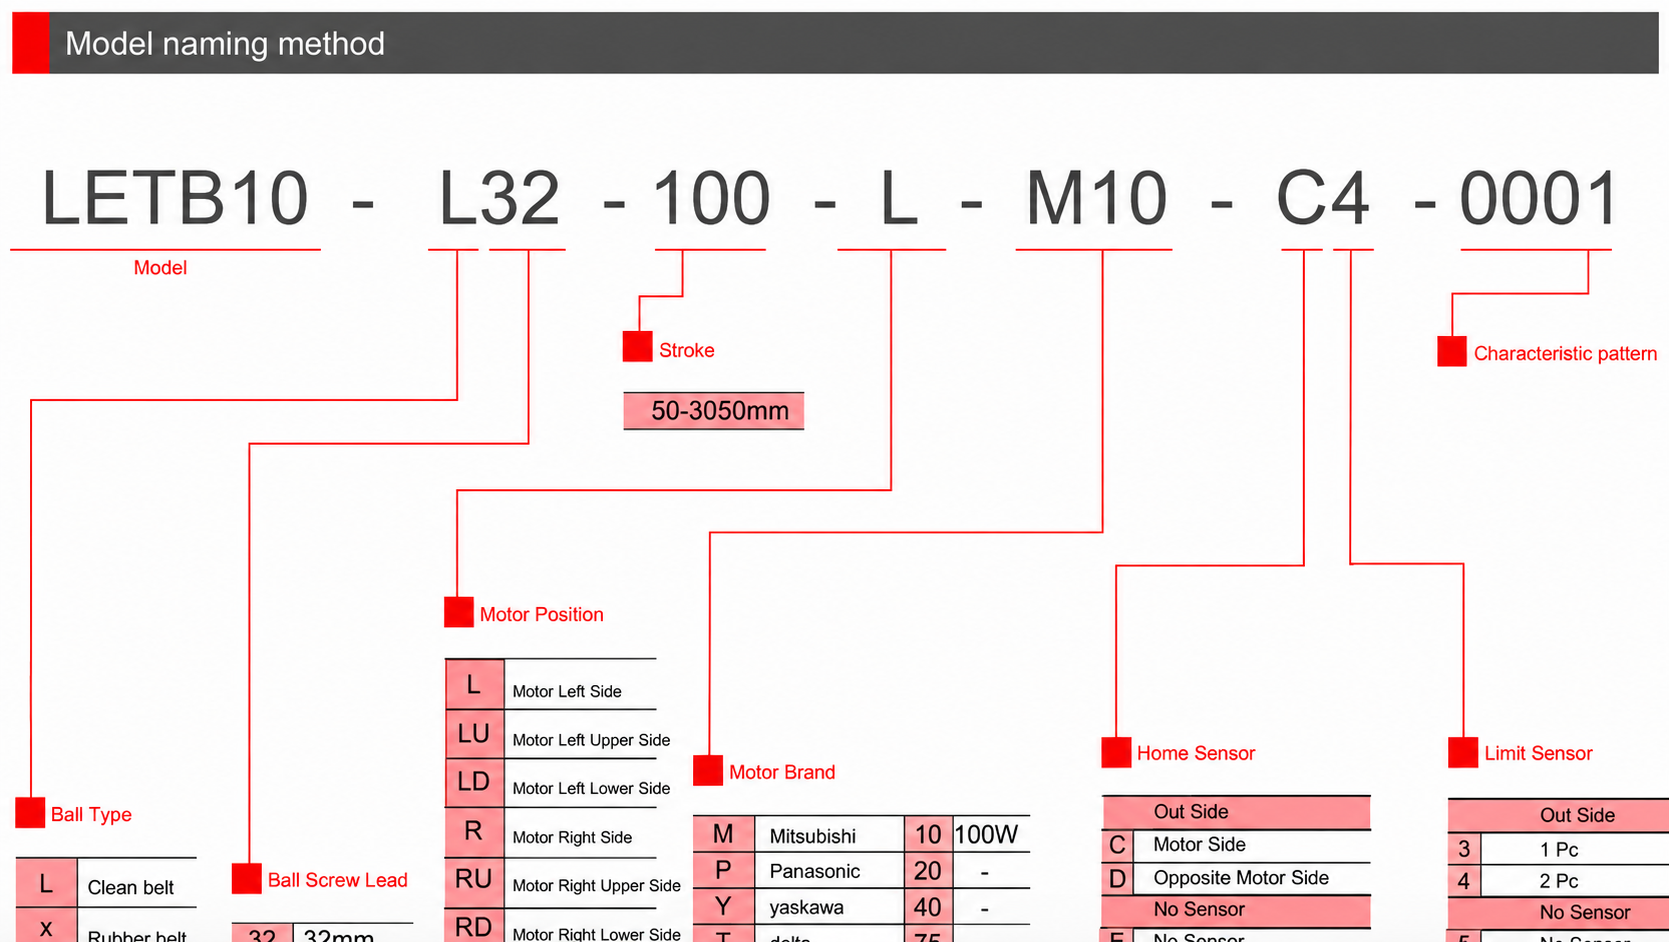
Task: Click the 'Motor Brand' label
Action: [782, 773]
